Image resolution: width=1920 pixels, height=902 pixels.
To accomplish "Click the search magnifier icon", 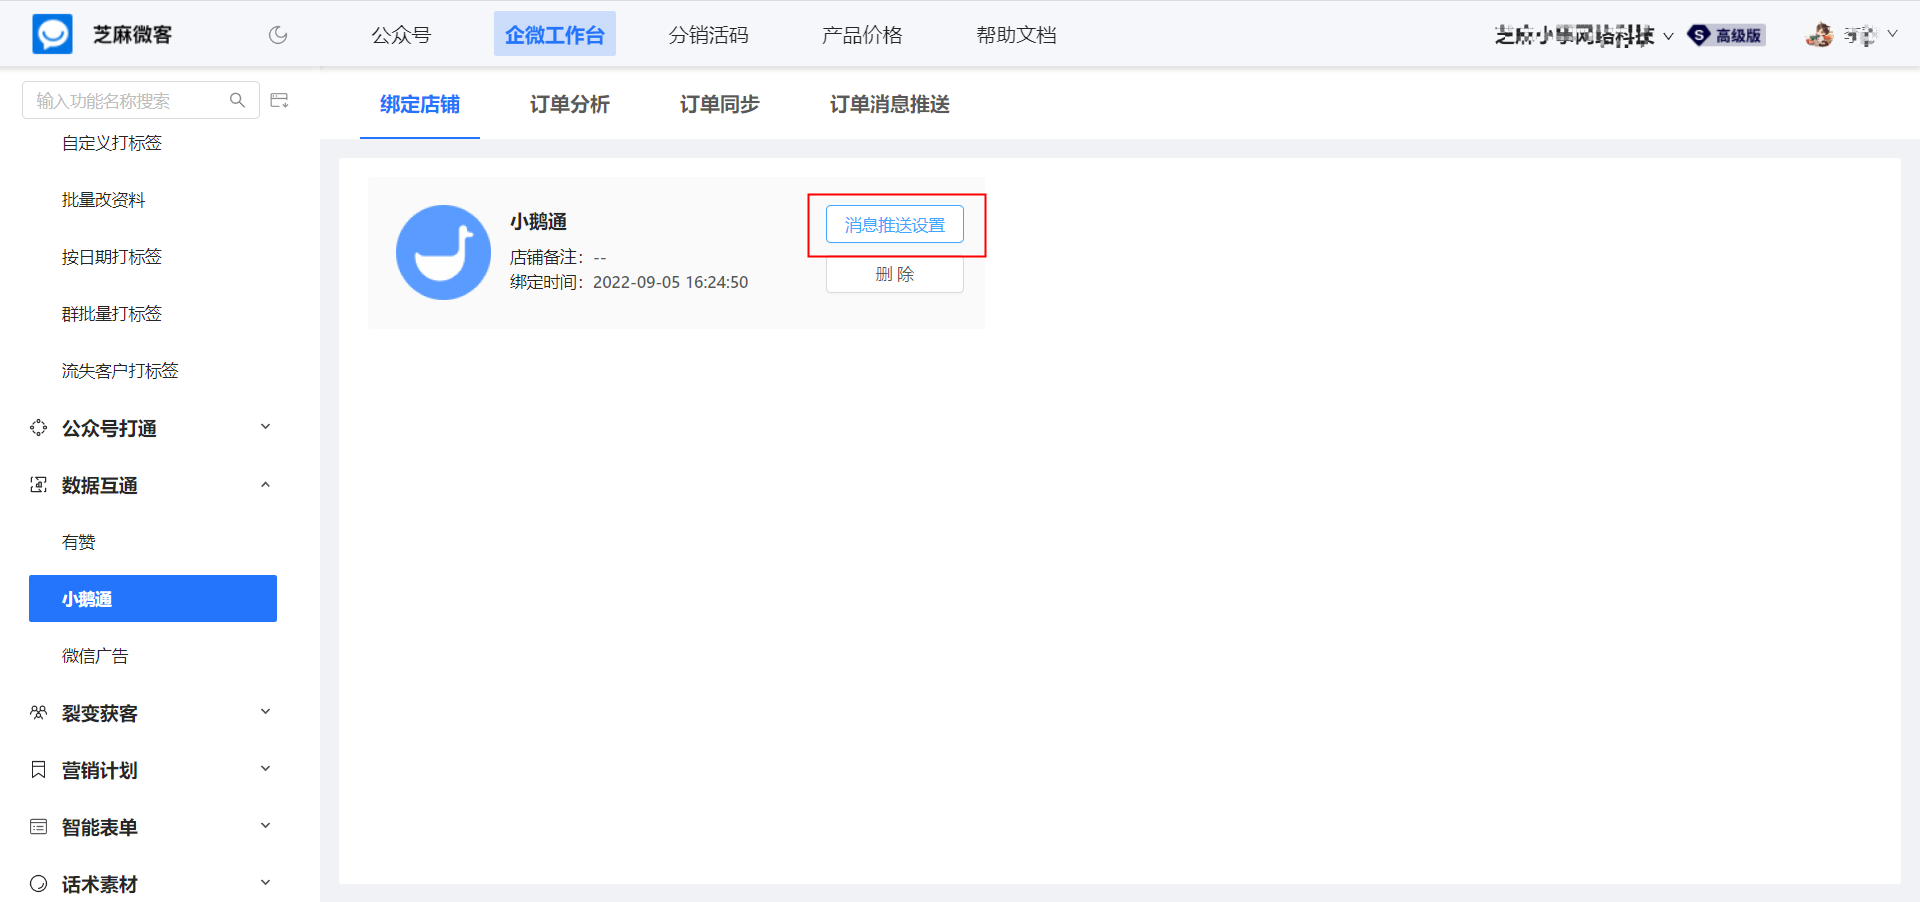I will [x=237, y=100].
